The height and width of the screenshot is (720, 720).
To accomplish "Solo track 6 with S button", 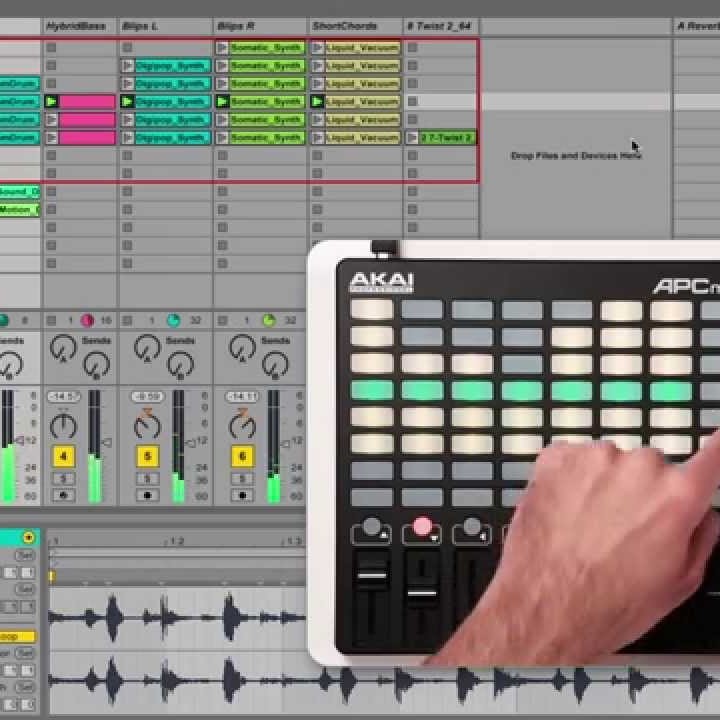I will (x=242, y=479).
